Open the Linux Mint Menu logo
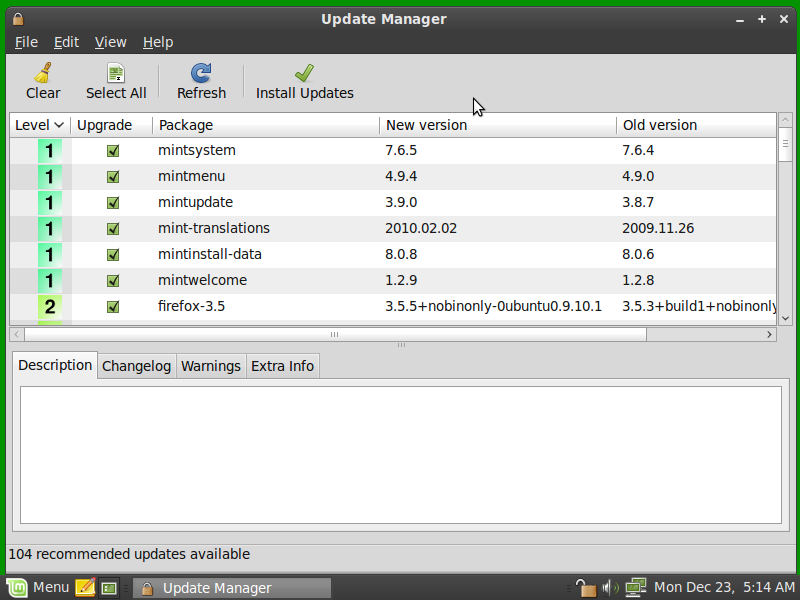Screen dimensions: 800x600 point(17,588)
